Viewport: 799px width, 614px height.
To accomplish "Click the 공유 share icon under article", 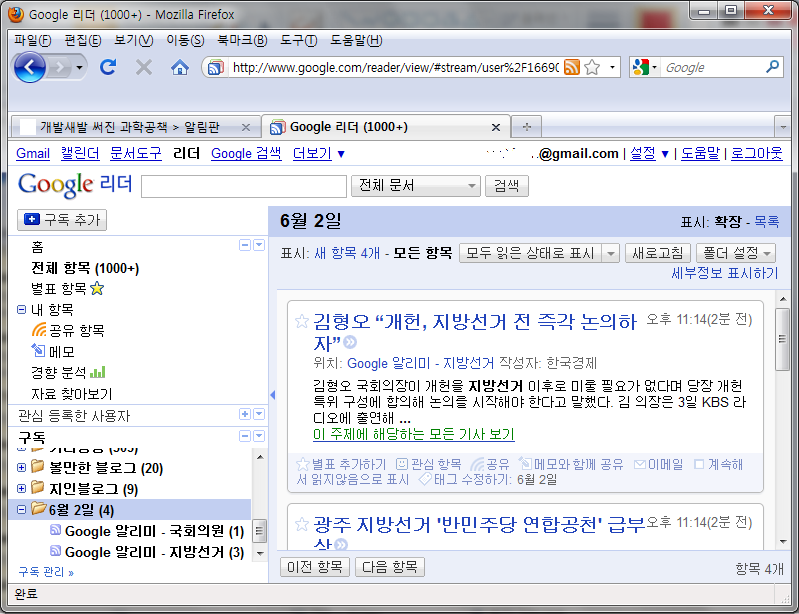I will pyautogui.click(x=477, y=464).
